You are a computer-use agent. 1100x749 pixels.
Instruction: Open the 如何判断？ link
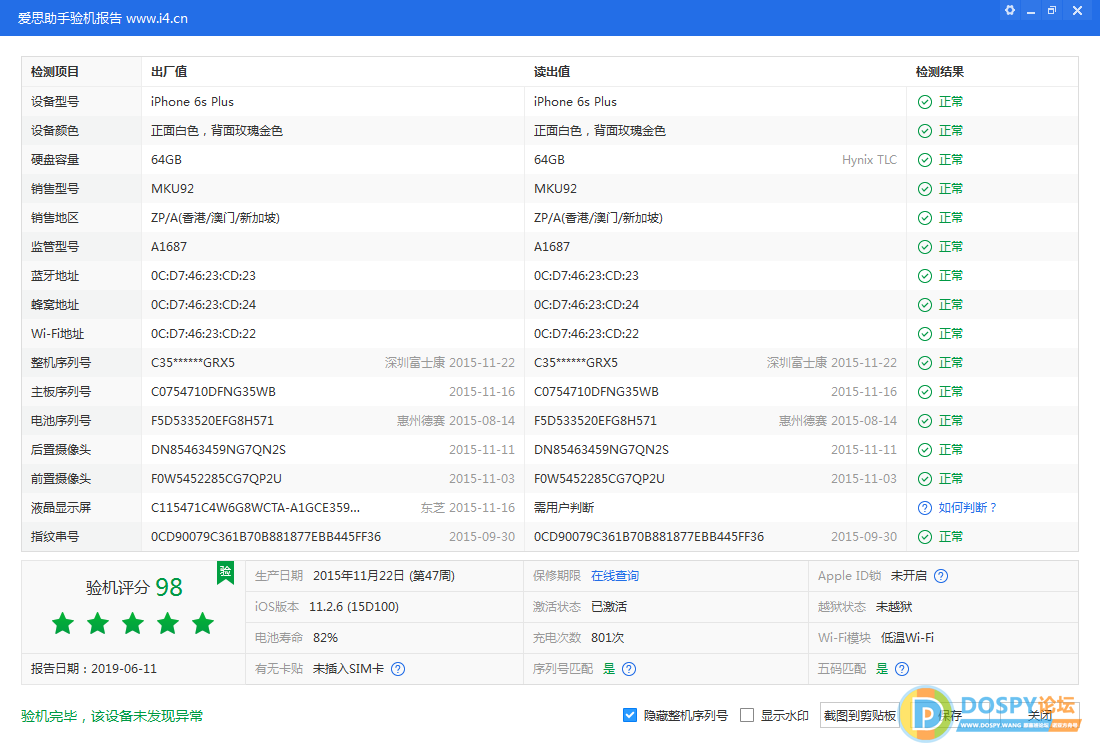point(968,508)
